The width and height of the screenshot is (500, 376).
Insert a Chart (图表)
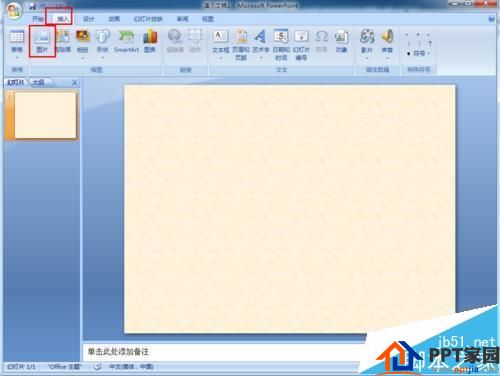click(150, 41)
